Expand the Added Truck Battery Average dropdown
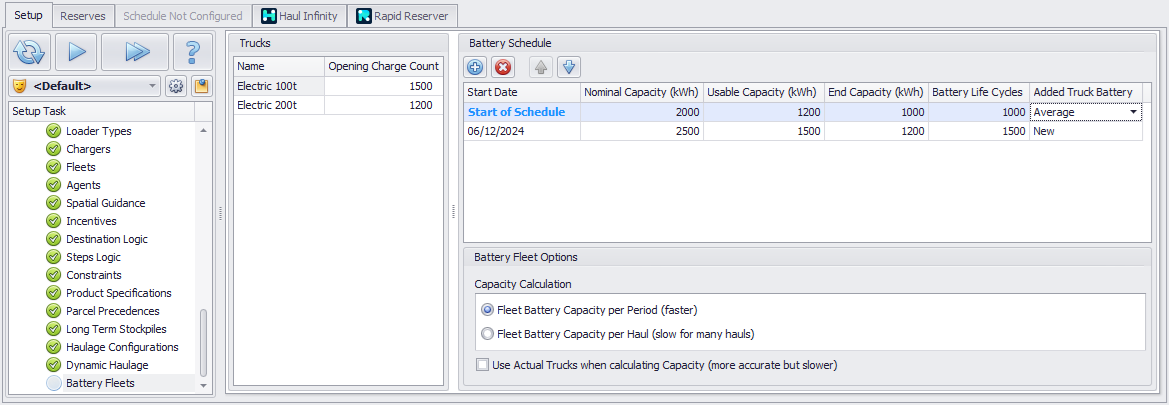1169x405 pixels. (x=1134, y=112)
